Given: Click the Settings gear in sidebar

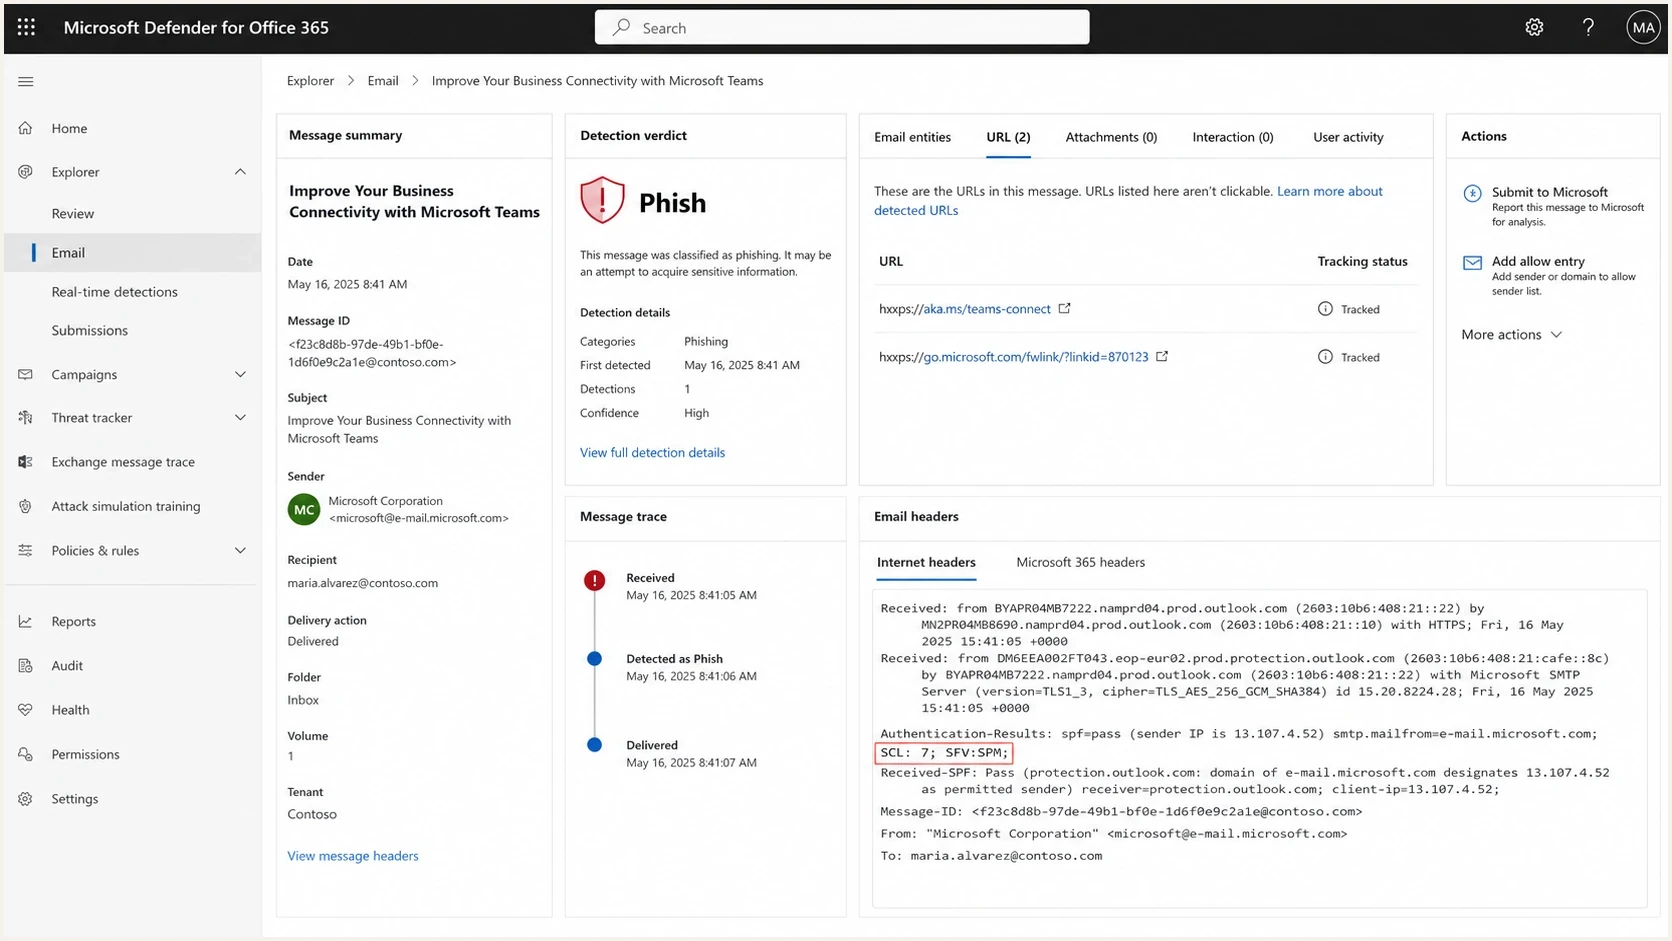Looking at the screenshot, I should (26, 798).
